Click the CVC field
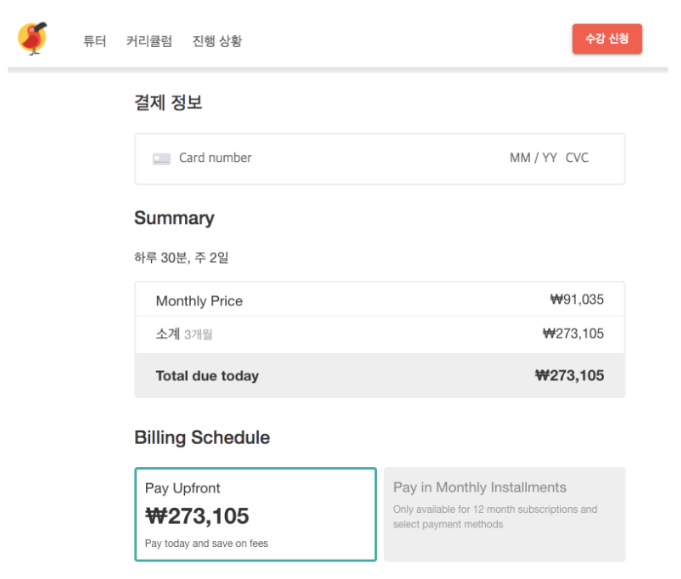 pos(577,158)
